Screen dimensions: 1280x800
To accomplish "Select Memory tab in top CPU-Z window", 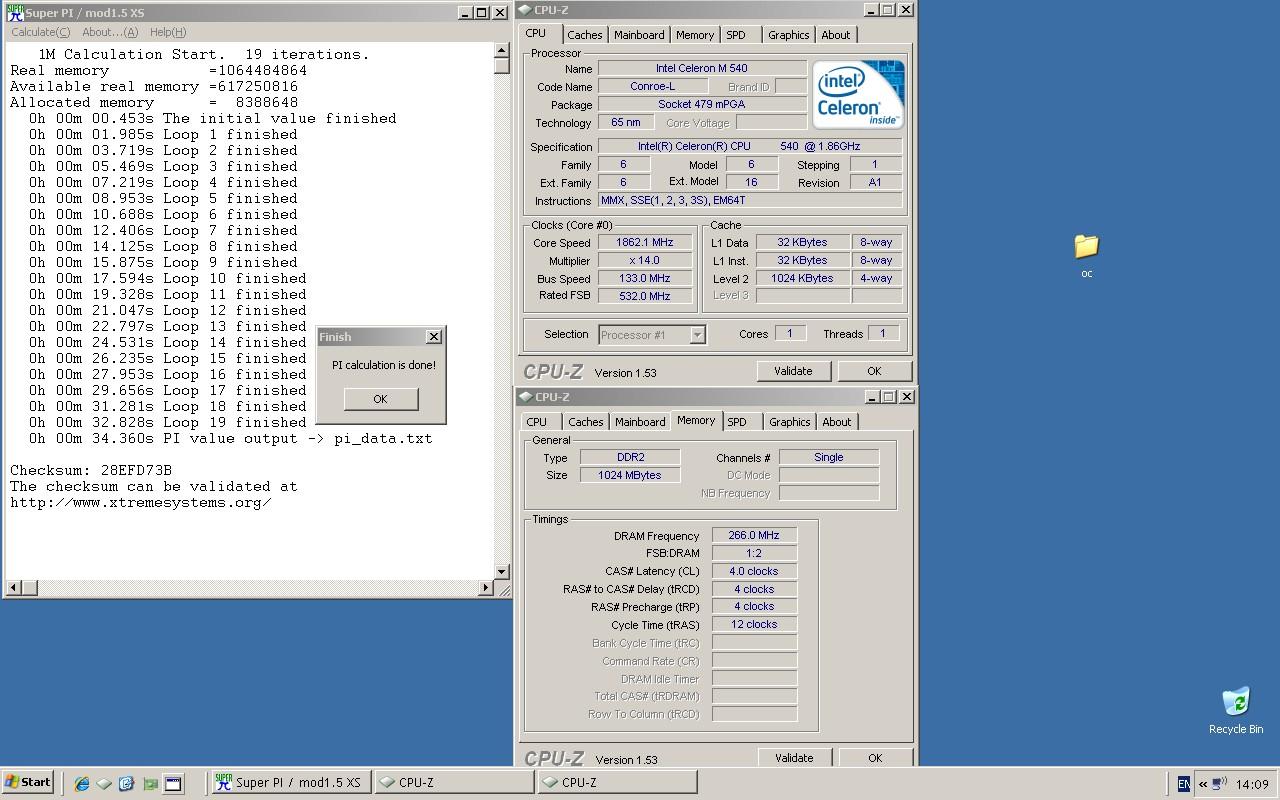I will 694,35.
